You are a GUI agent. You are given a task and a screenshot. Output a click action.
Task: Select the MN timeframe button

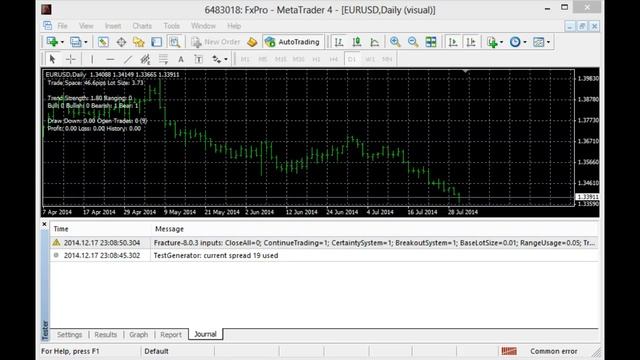[x=387, y=59]
